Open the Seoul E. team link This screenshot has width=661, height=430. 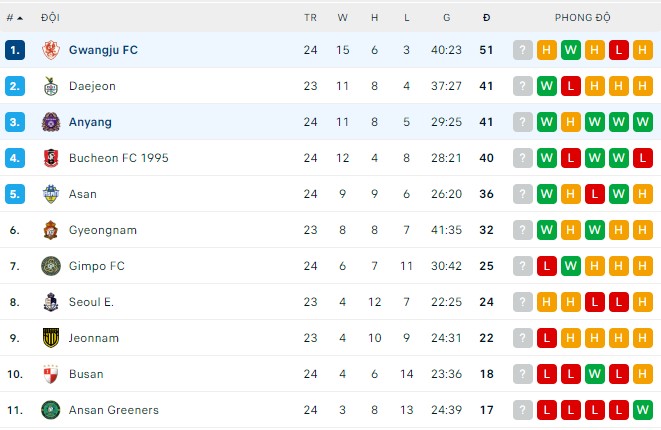(91, 302)
